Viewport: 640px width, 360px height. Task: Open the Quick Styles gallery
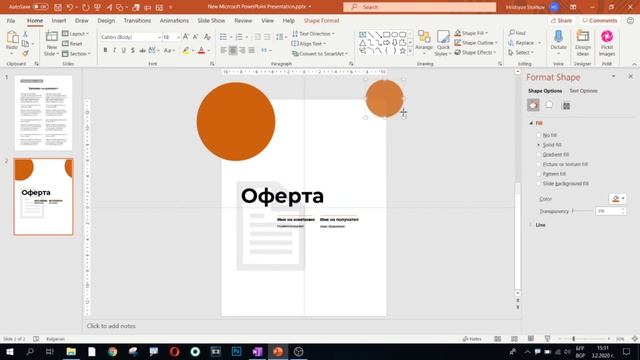[443, 42]
